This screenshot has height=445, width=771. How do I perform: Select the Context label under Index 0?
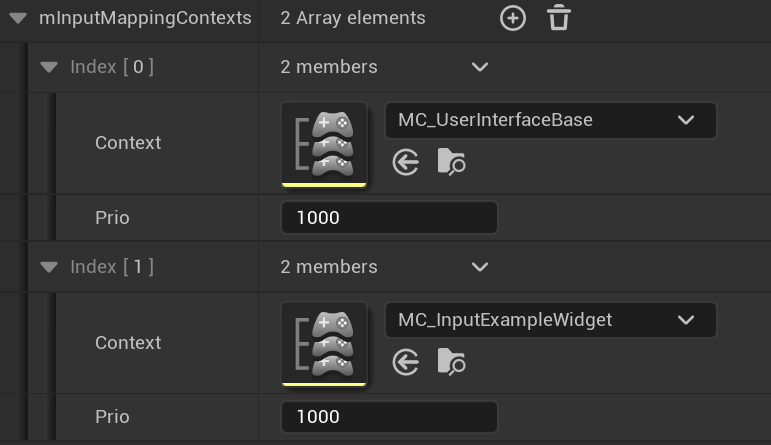tap(128, 143)
